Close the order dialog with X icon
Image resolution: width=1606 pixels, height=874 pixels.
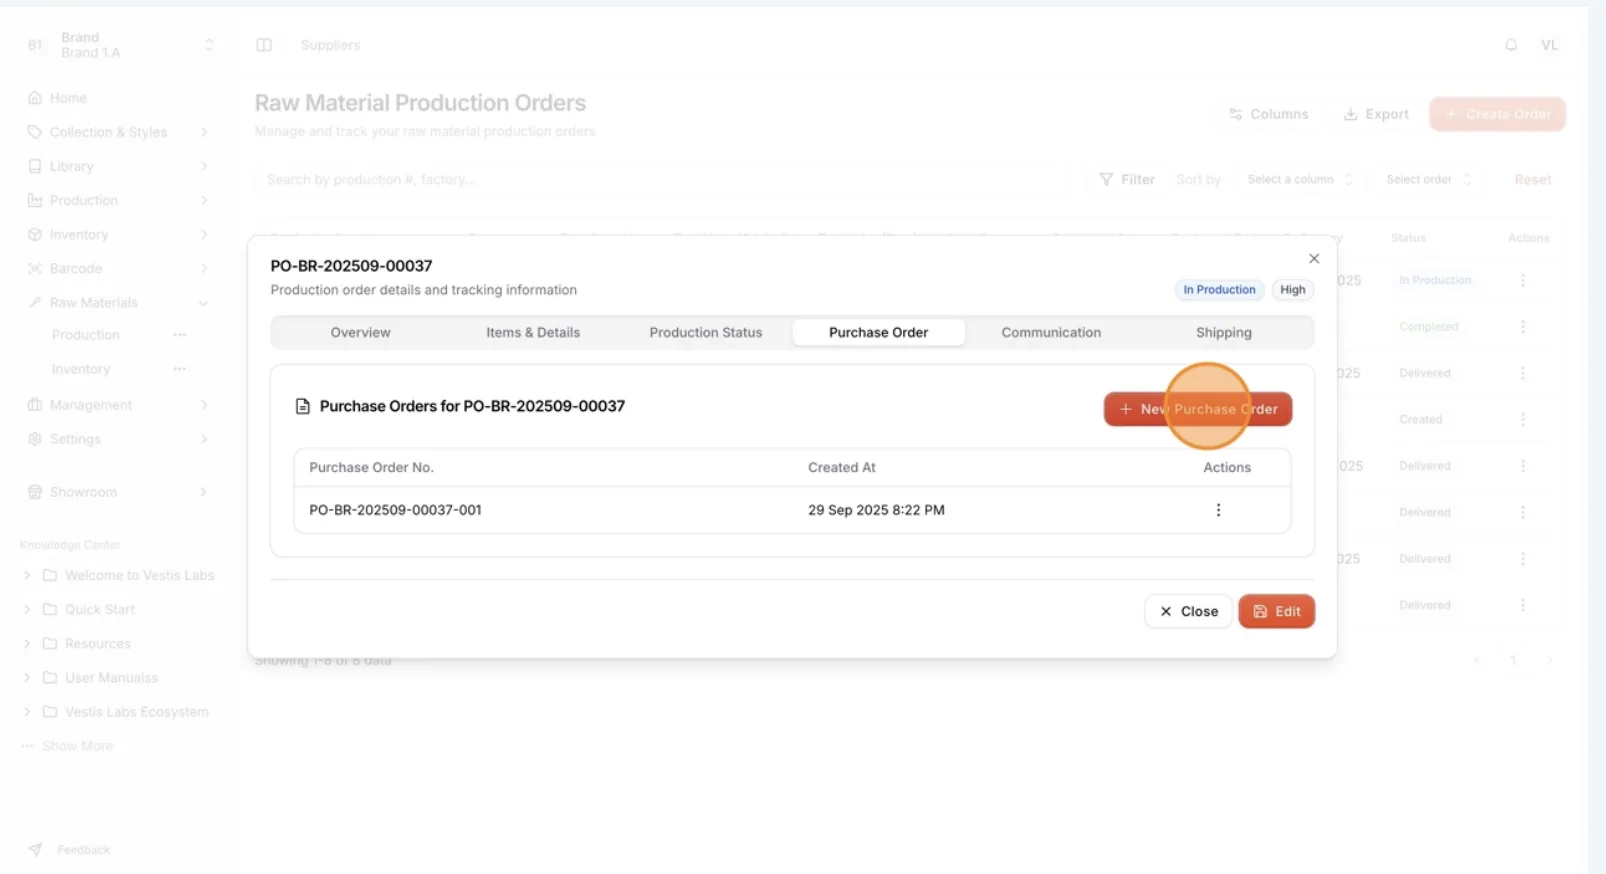[x=1314, y=259]
